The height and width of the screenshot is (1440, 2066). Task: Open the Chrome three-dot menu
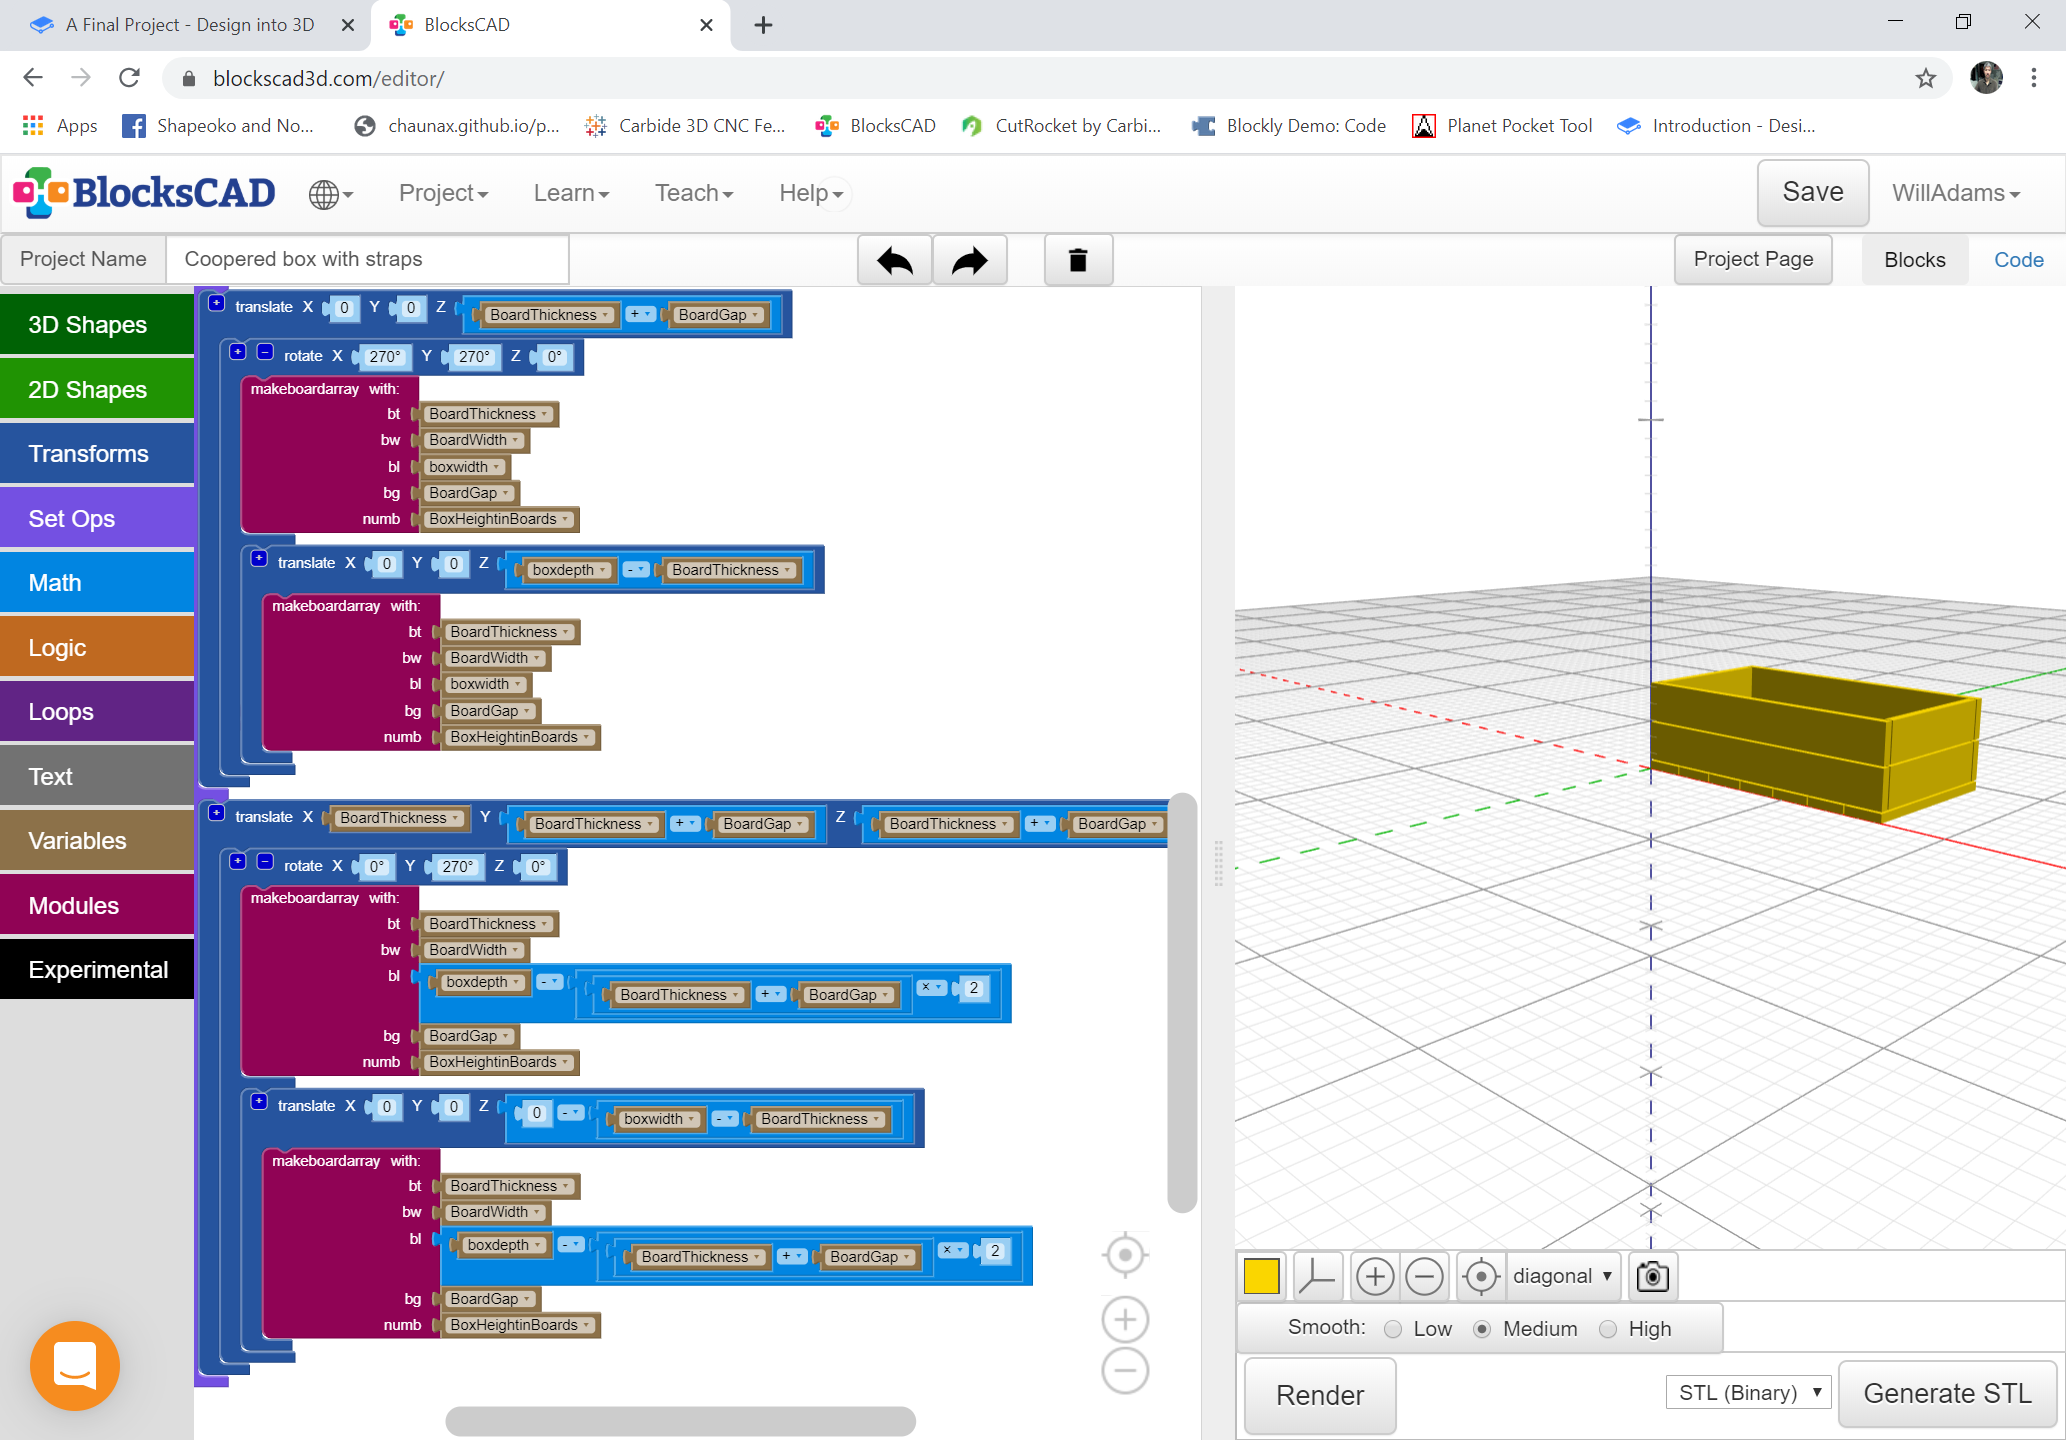pyautogui.click(x=2034, y=78)
